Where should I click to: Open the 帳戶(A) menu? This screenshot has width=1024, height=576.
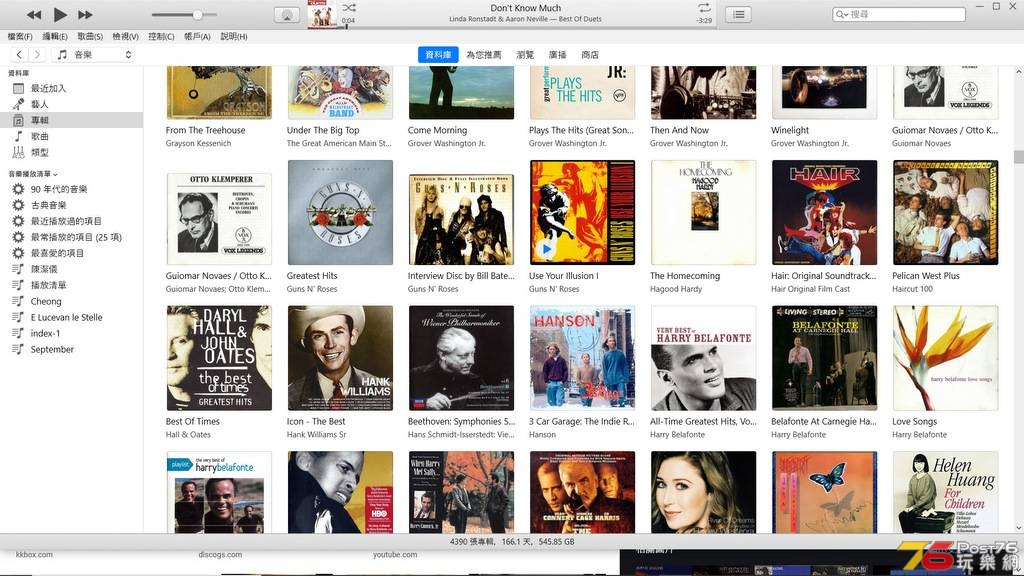tap(197, 37)
